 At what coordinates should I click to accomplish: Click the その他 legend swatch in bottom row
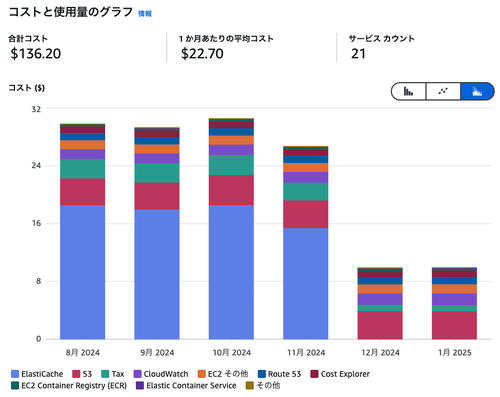pyautogui.click(x=249, y=386)
